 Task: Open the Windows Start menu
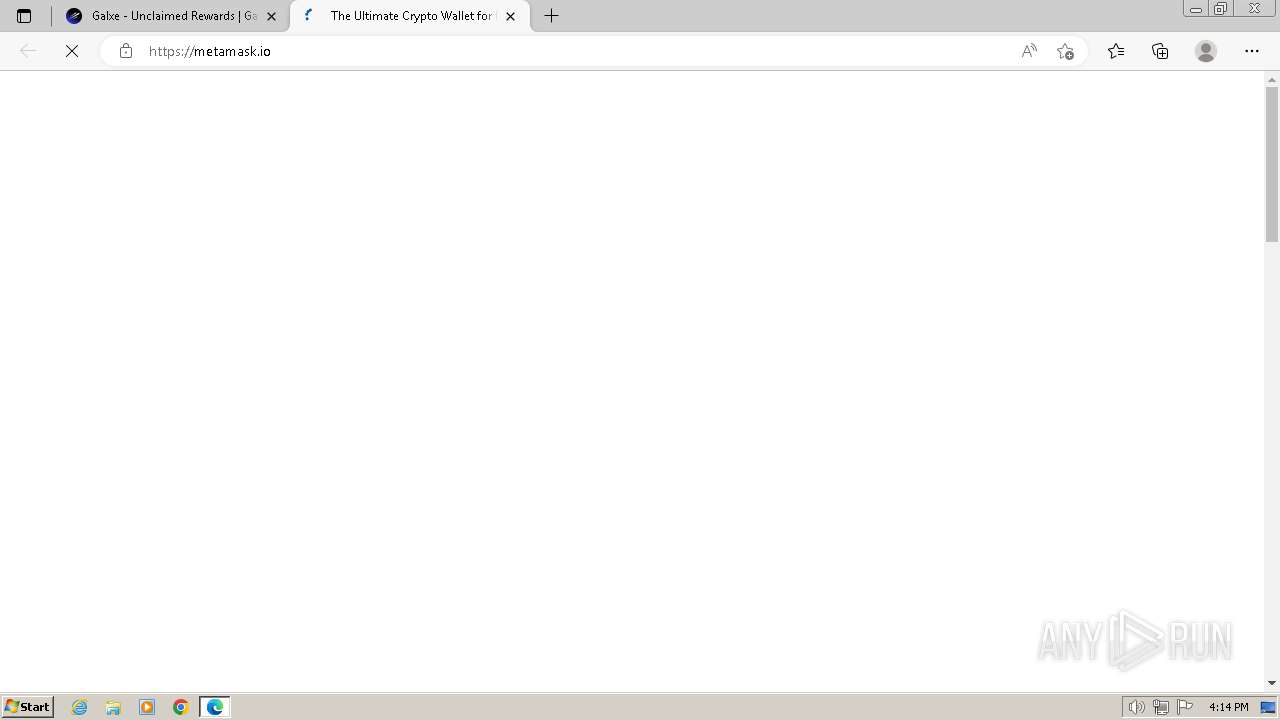click(28, 707)
